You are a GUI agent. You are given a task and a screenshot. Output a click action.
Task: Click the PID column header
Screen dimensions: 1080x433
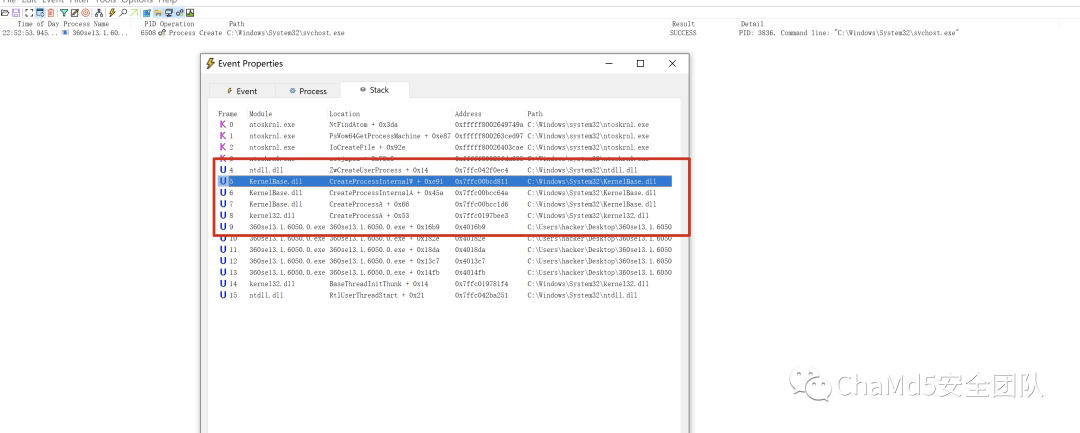[x=151, y=24]
